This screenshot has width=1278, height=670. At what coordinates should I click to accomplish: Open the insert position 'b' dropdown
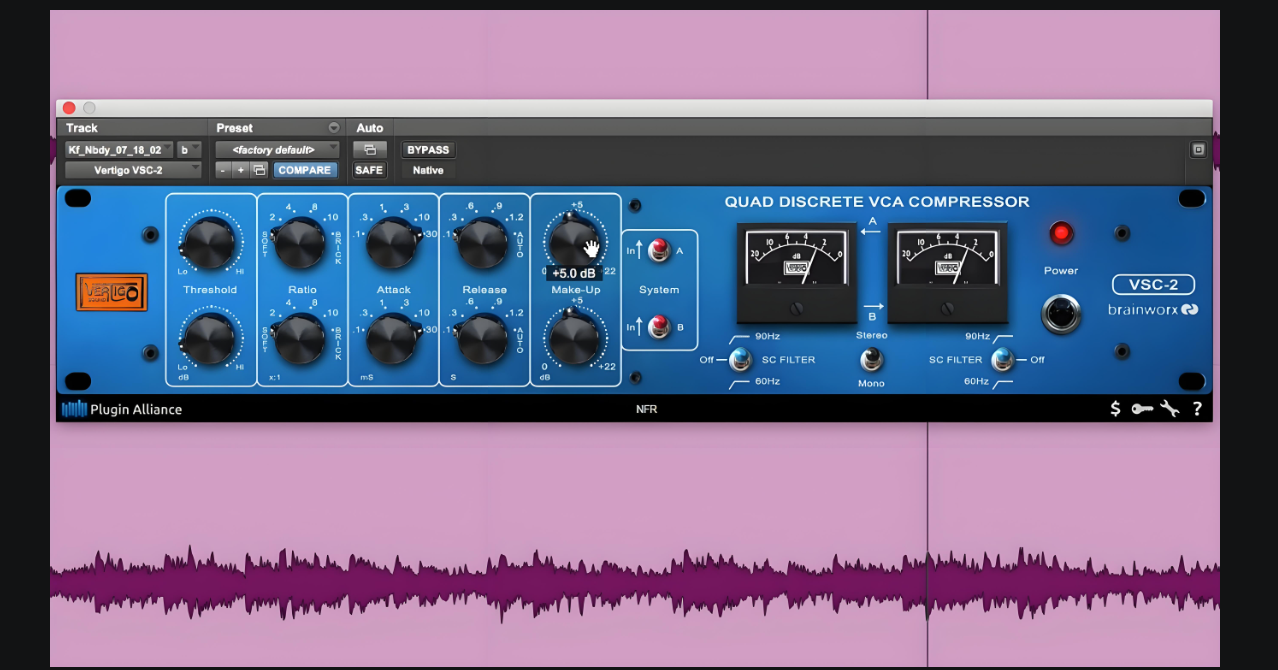(189, 150)
